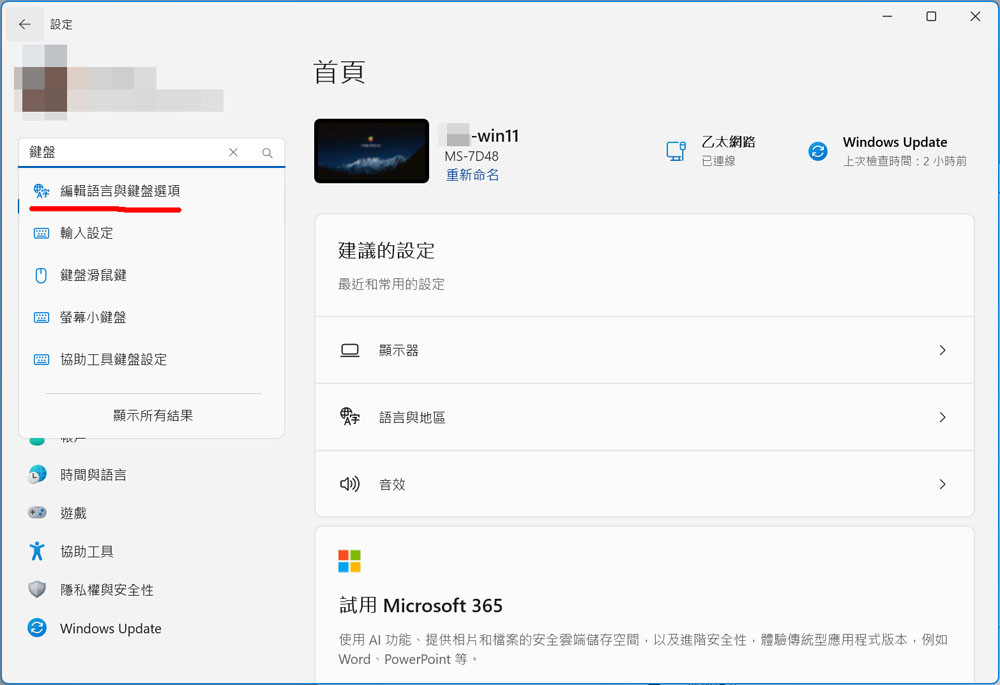The width and height of the screenshot is (1000, 685).
Task: Expand the 音效 row chevron
Action: (942, 485)
